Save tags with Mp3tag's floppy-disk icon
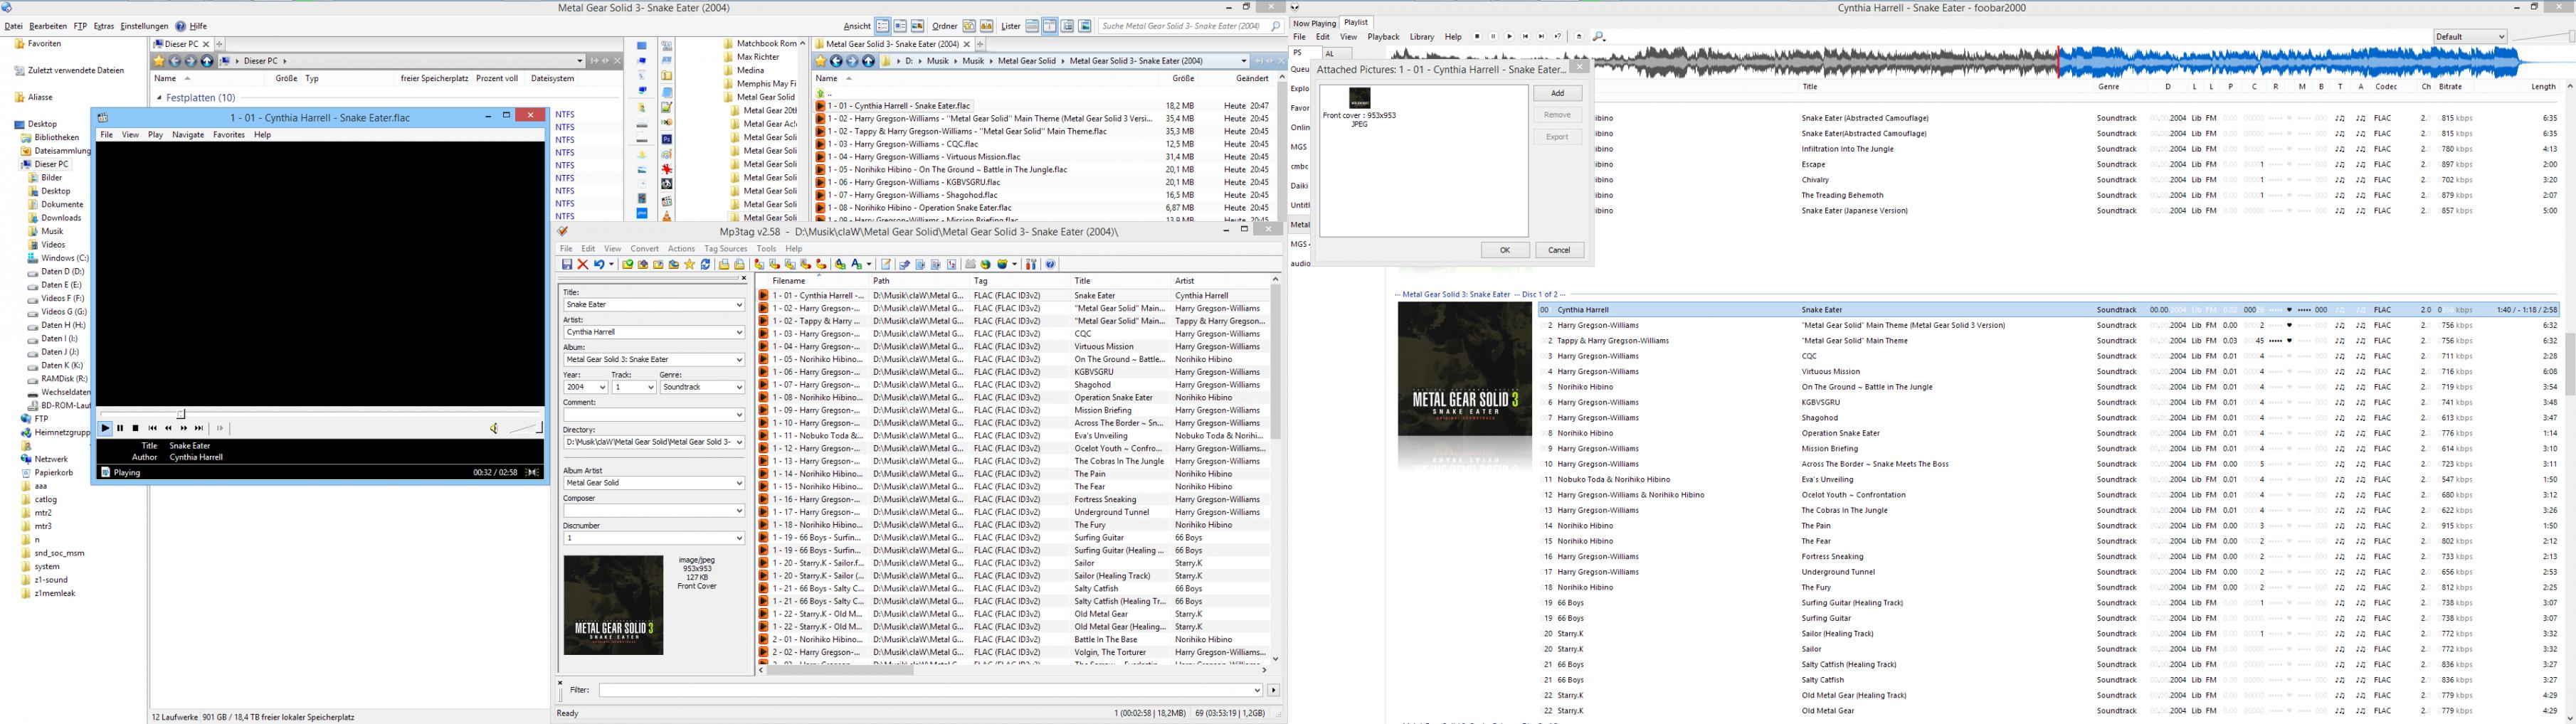 tap(567, 264)
